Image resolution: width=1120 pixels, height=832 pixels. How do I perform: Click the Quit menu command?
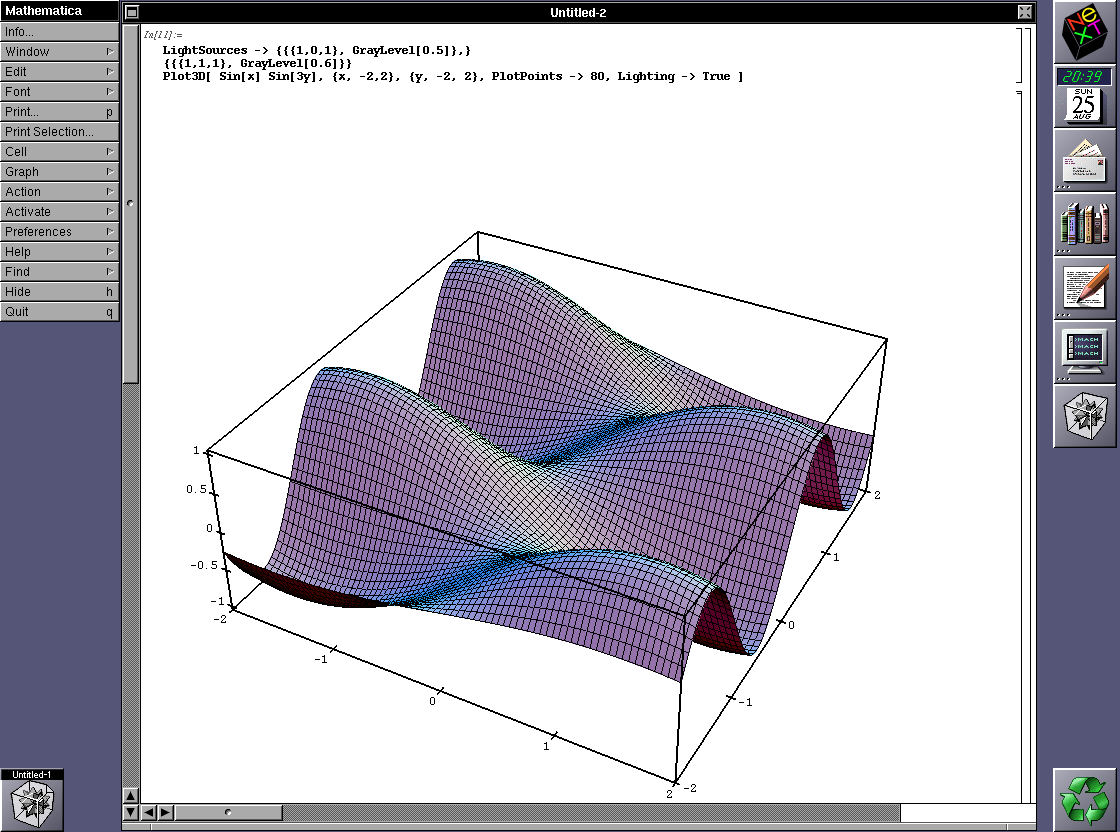coord(59,312)
